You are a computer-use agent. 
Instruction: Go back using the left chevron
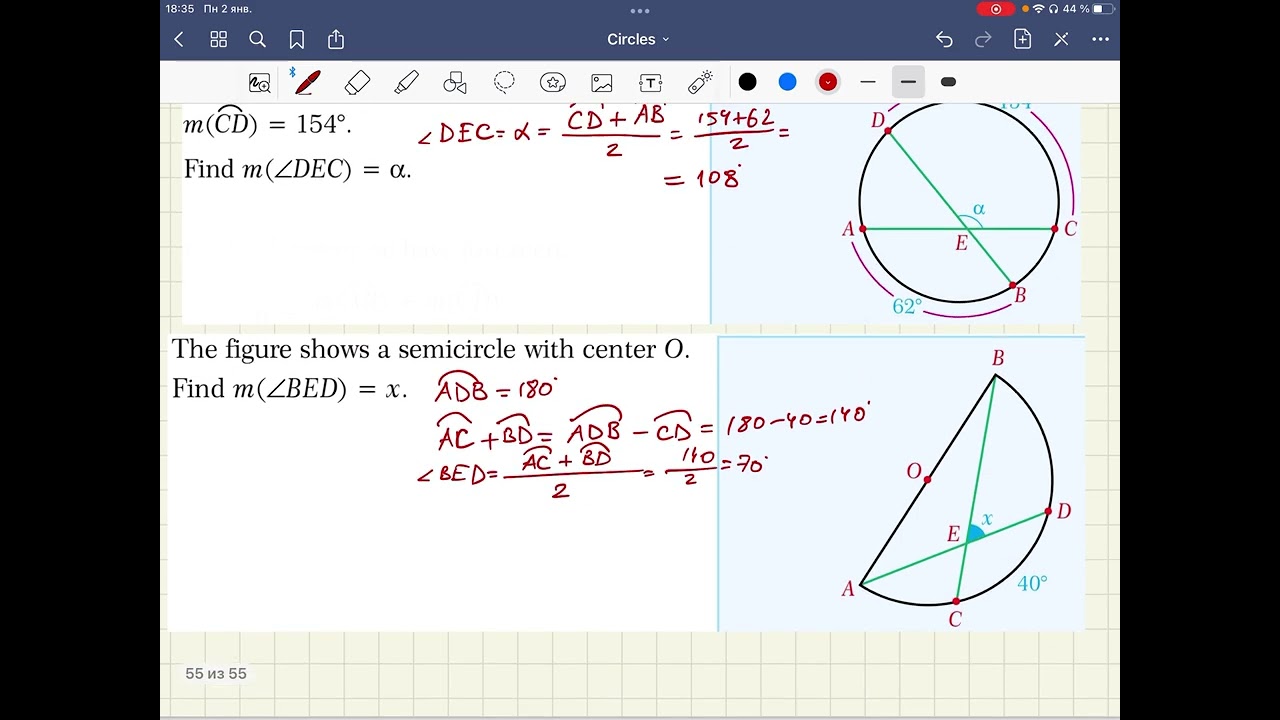tap(179, 39)
